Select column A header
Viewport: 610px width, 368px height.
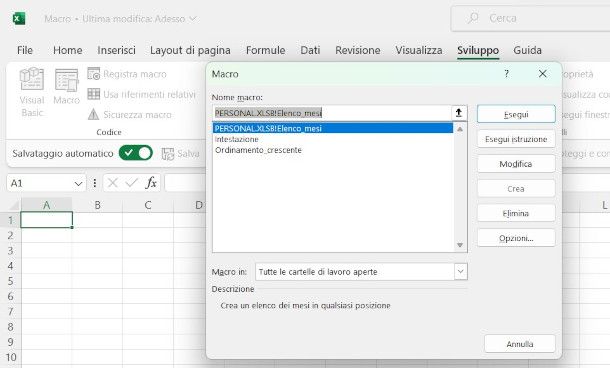coord(46,205)
